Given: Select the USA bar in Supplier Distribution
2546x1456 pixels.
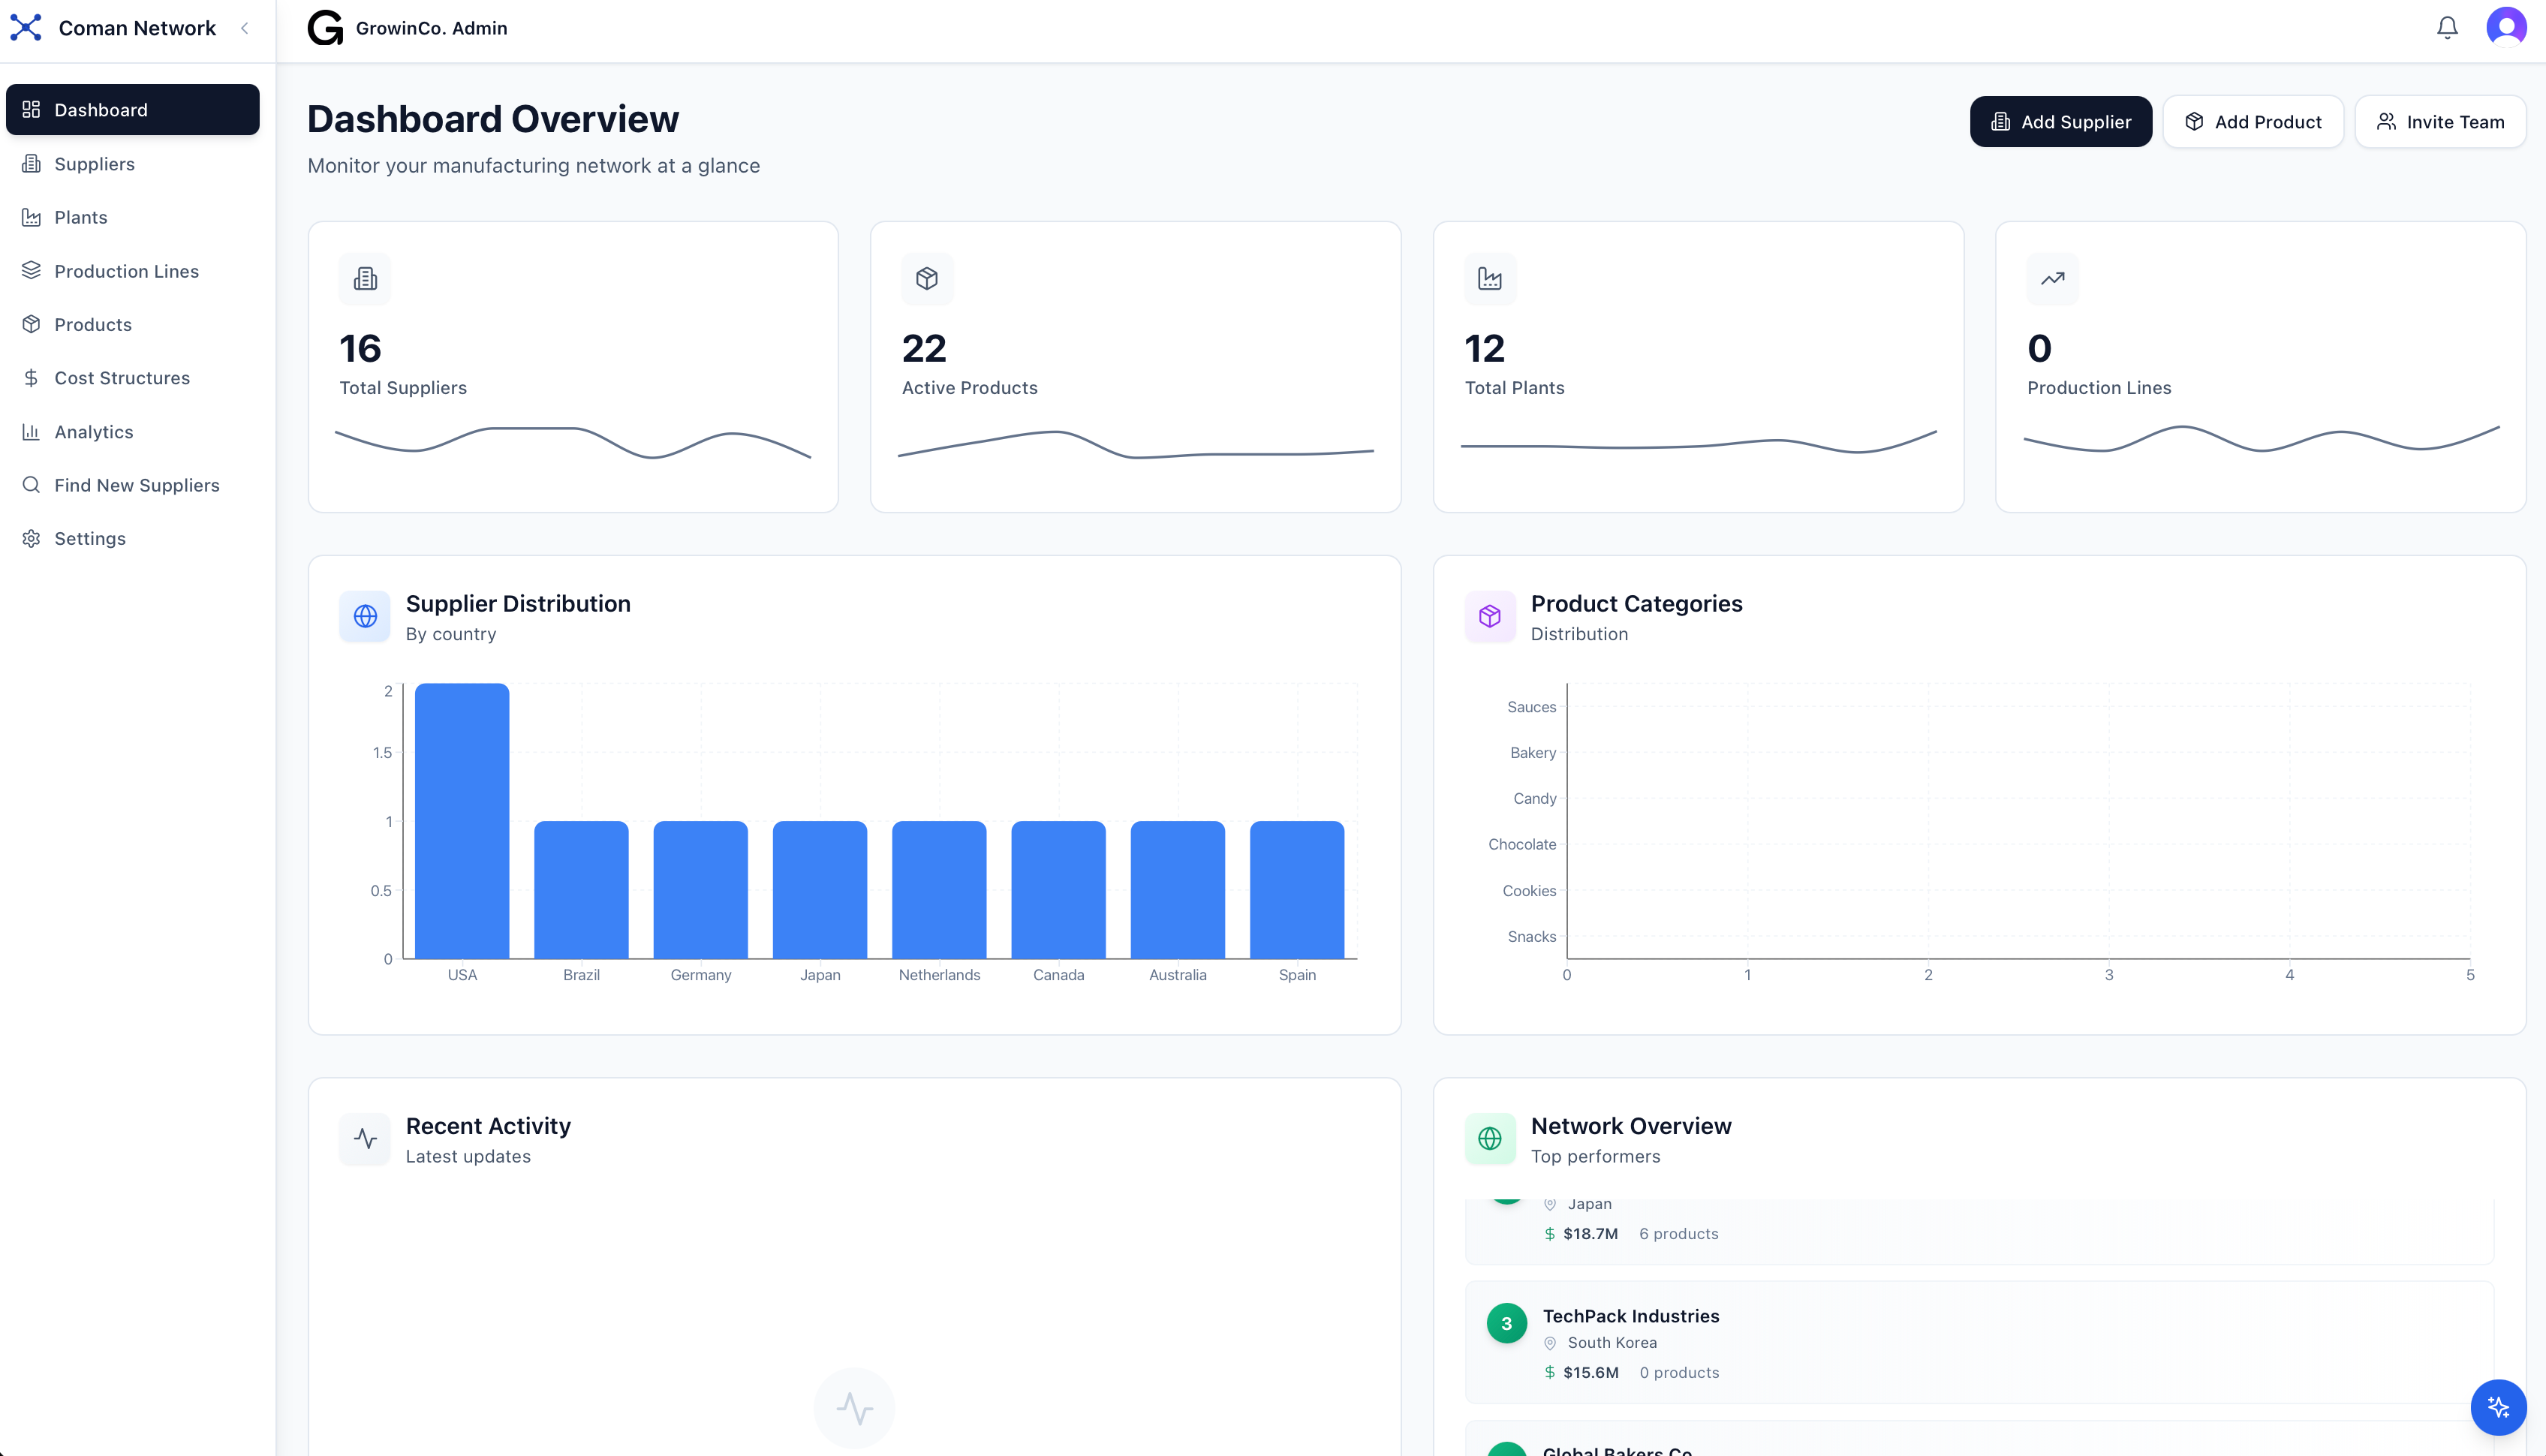Looking at the screenshot, I should point(462,820).
